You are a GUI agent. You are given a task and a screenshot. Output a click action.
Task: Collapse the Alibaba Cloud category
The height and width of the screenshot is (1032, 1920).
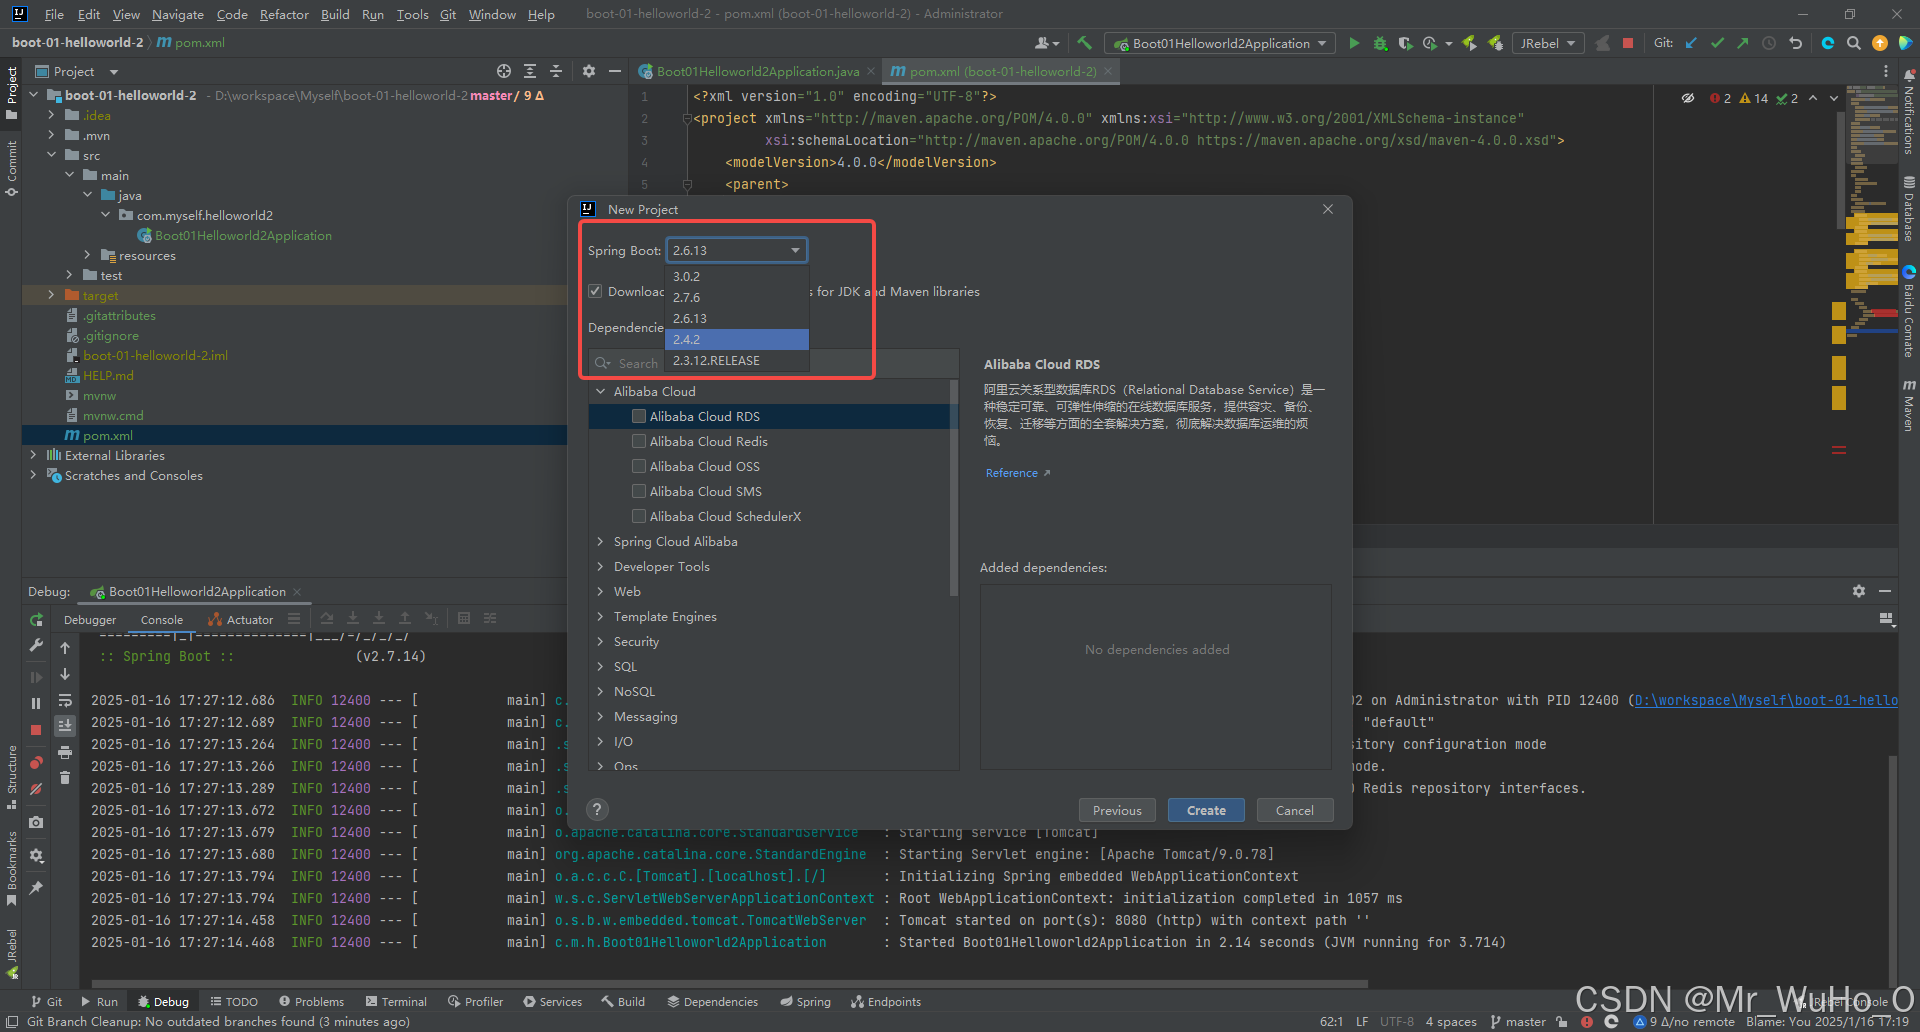(x=601, y=391)
